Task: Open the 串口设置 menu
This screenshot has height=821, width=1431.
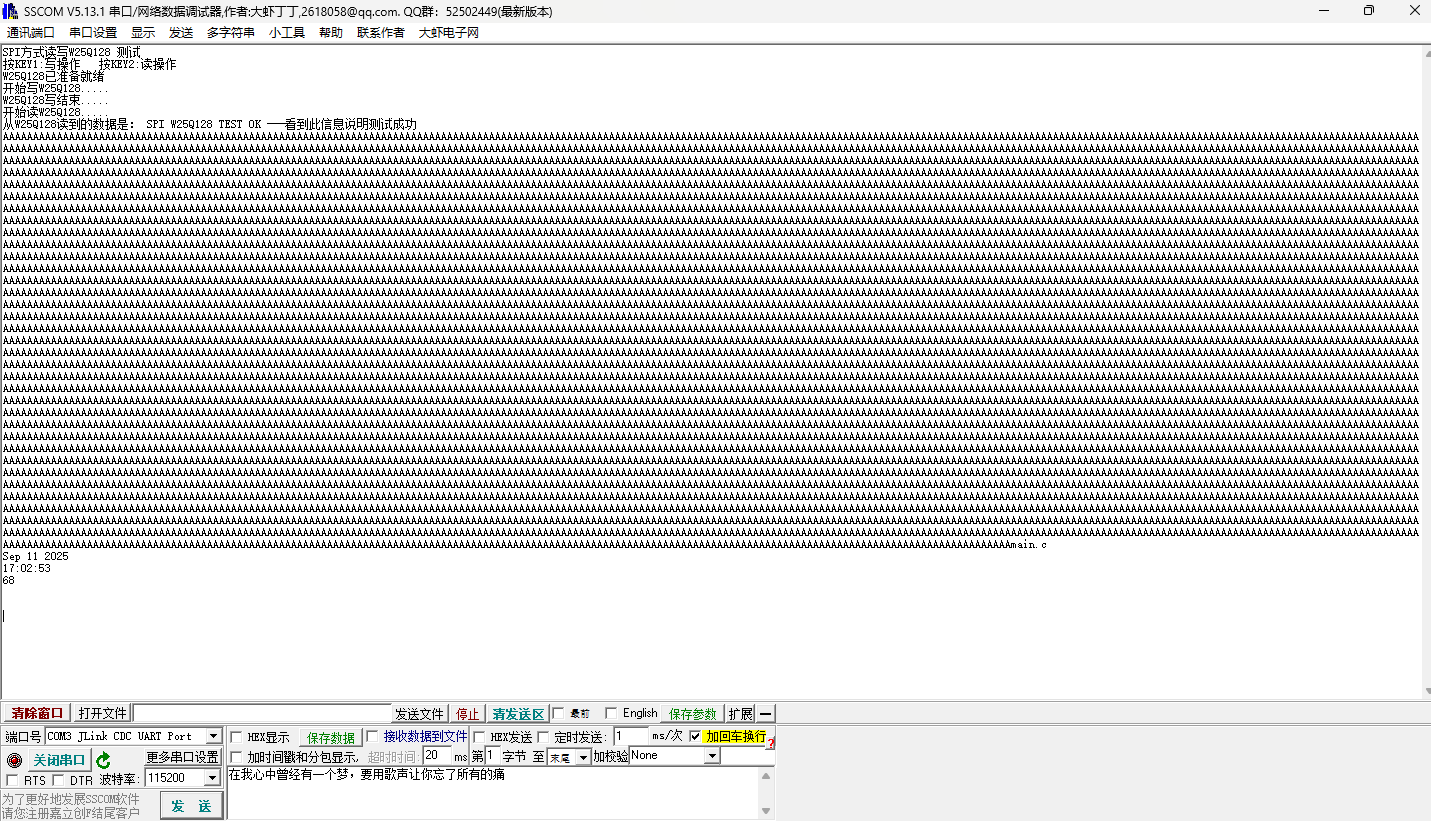Action: point(93,32)
